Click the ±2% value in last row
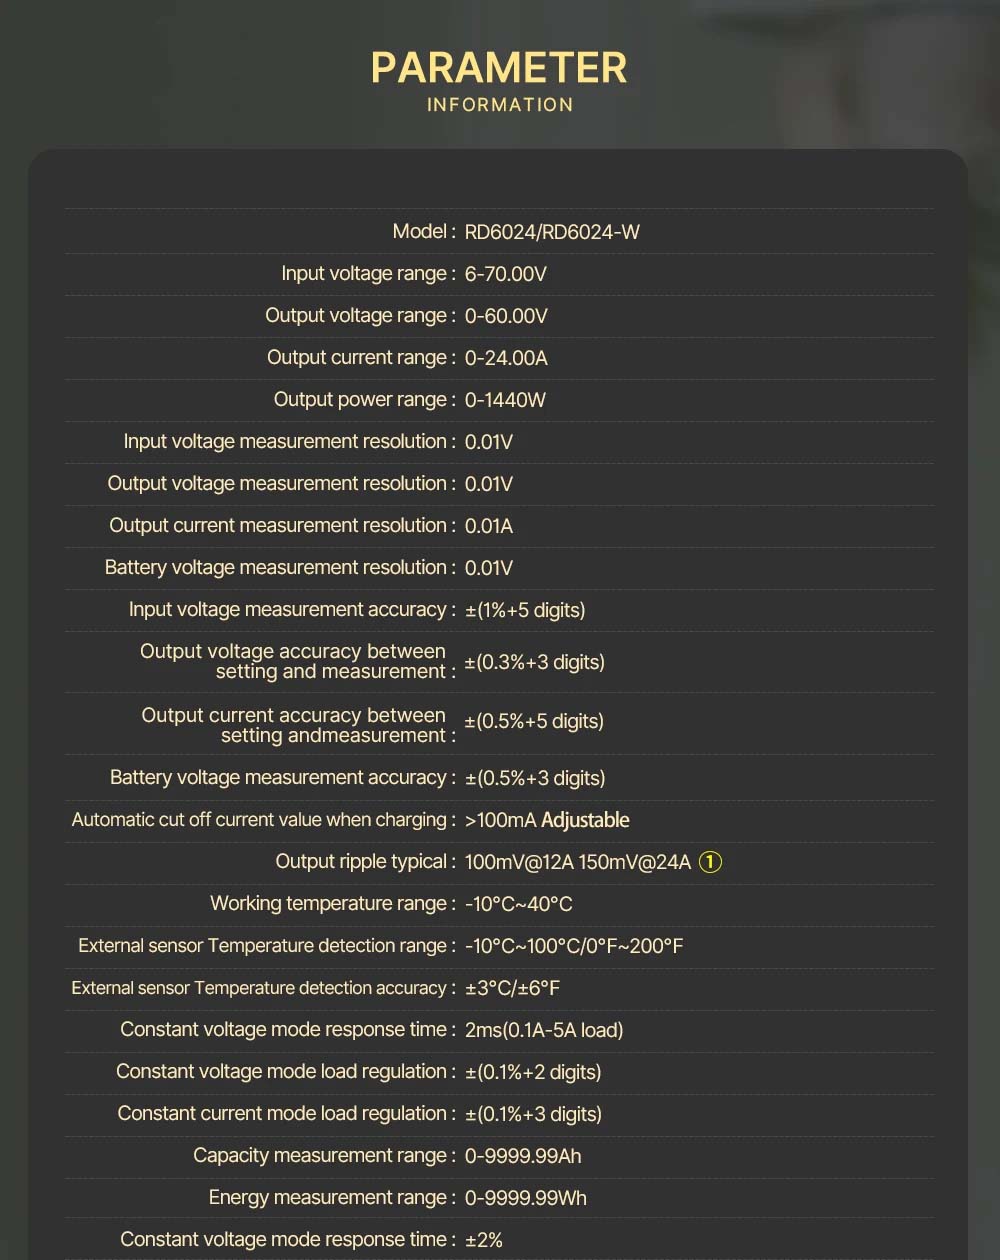The height and width of the screenshot is (1260, 1000). tap(484, 1240)
